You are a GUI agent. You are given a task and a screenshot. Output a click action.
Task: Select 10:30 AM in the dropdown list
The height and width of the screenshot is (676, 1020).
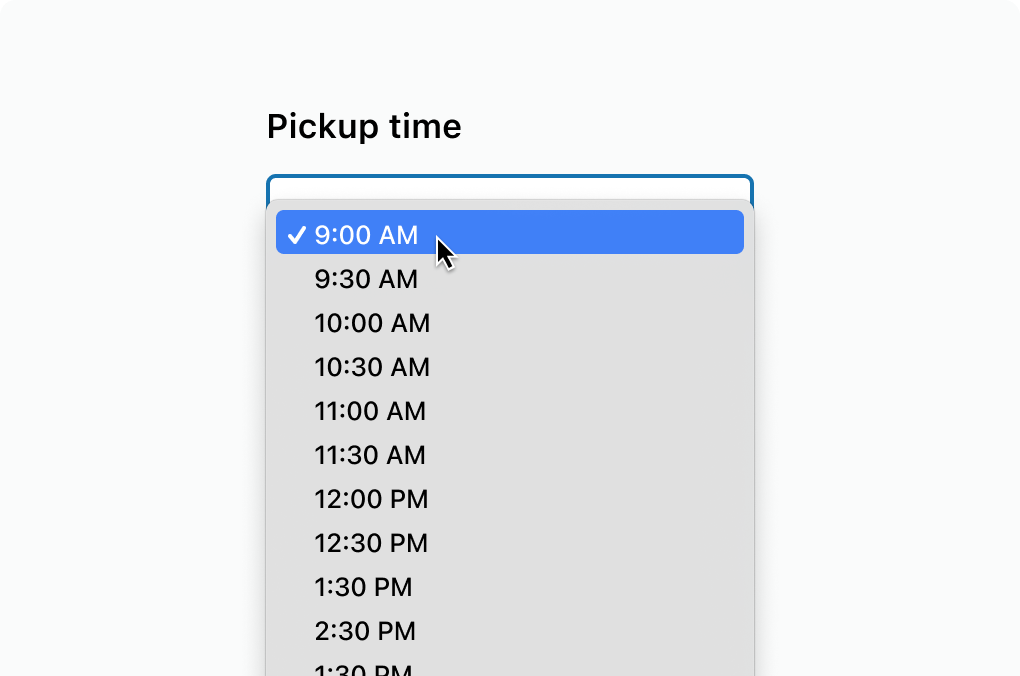(x=509, y=367)
